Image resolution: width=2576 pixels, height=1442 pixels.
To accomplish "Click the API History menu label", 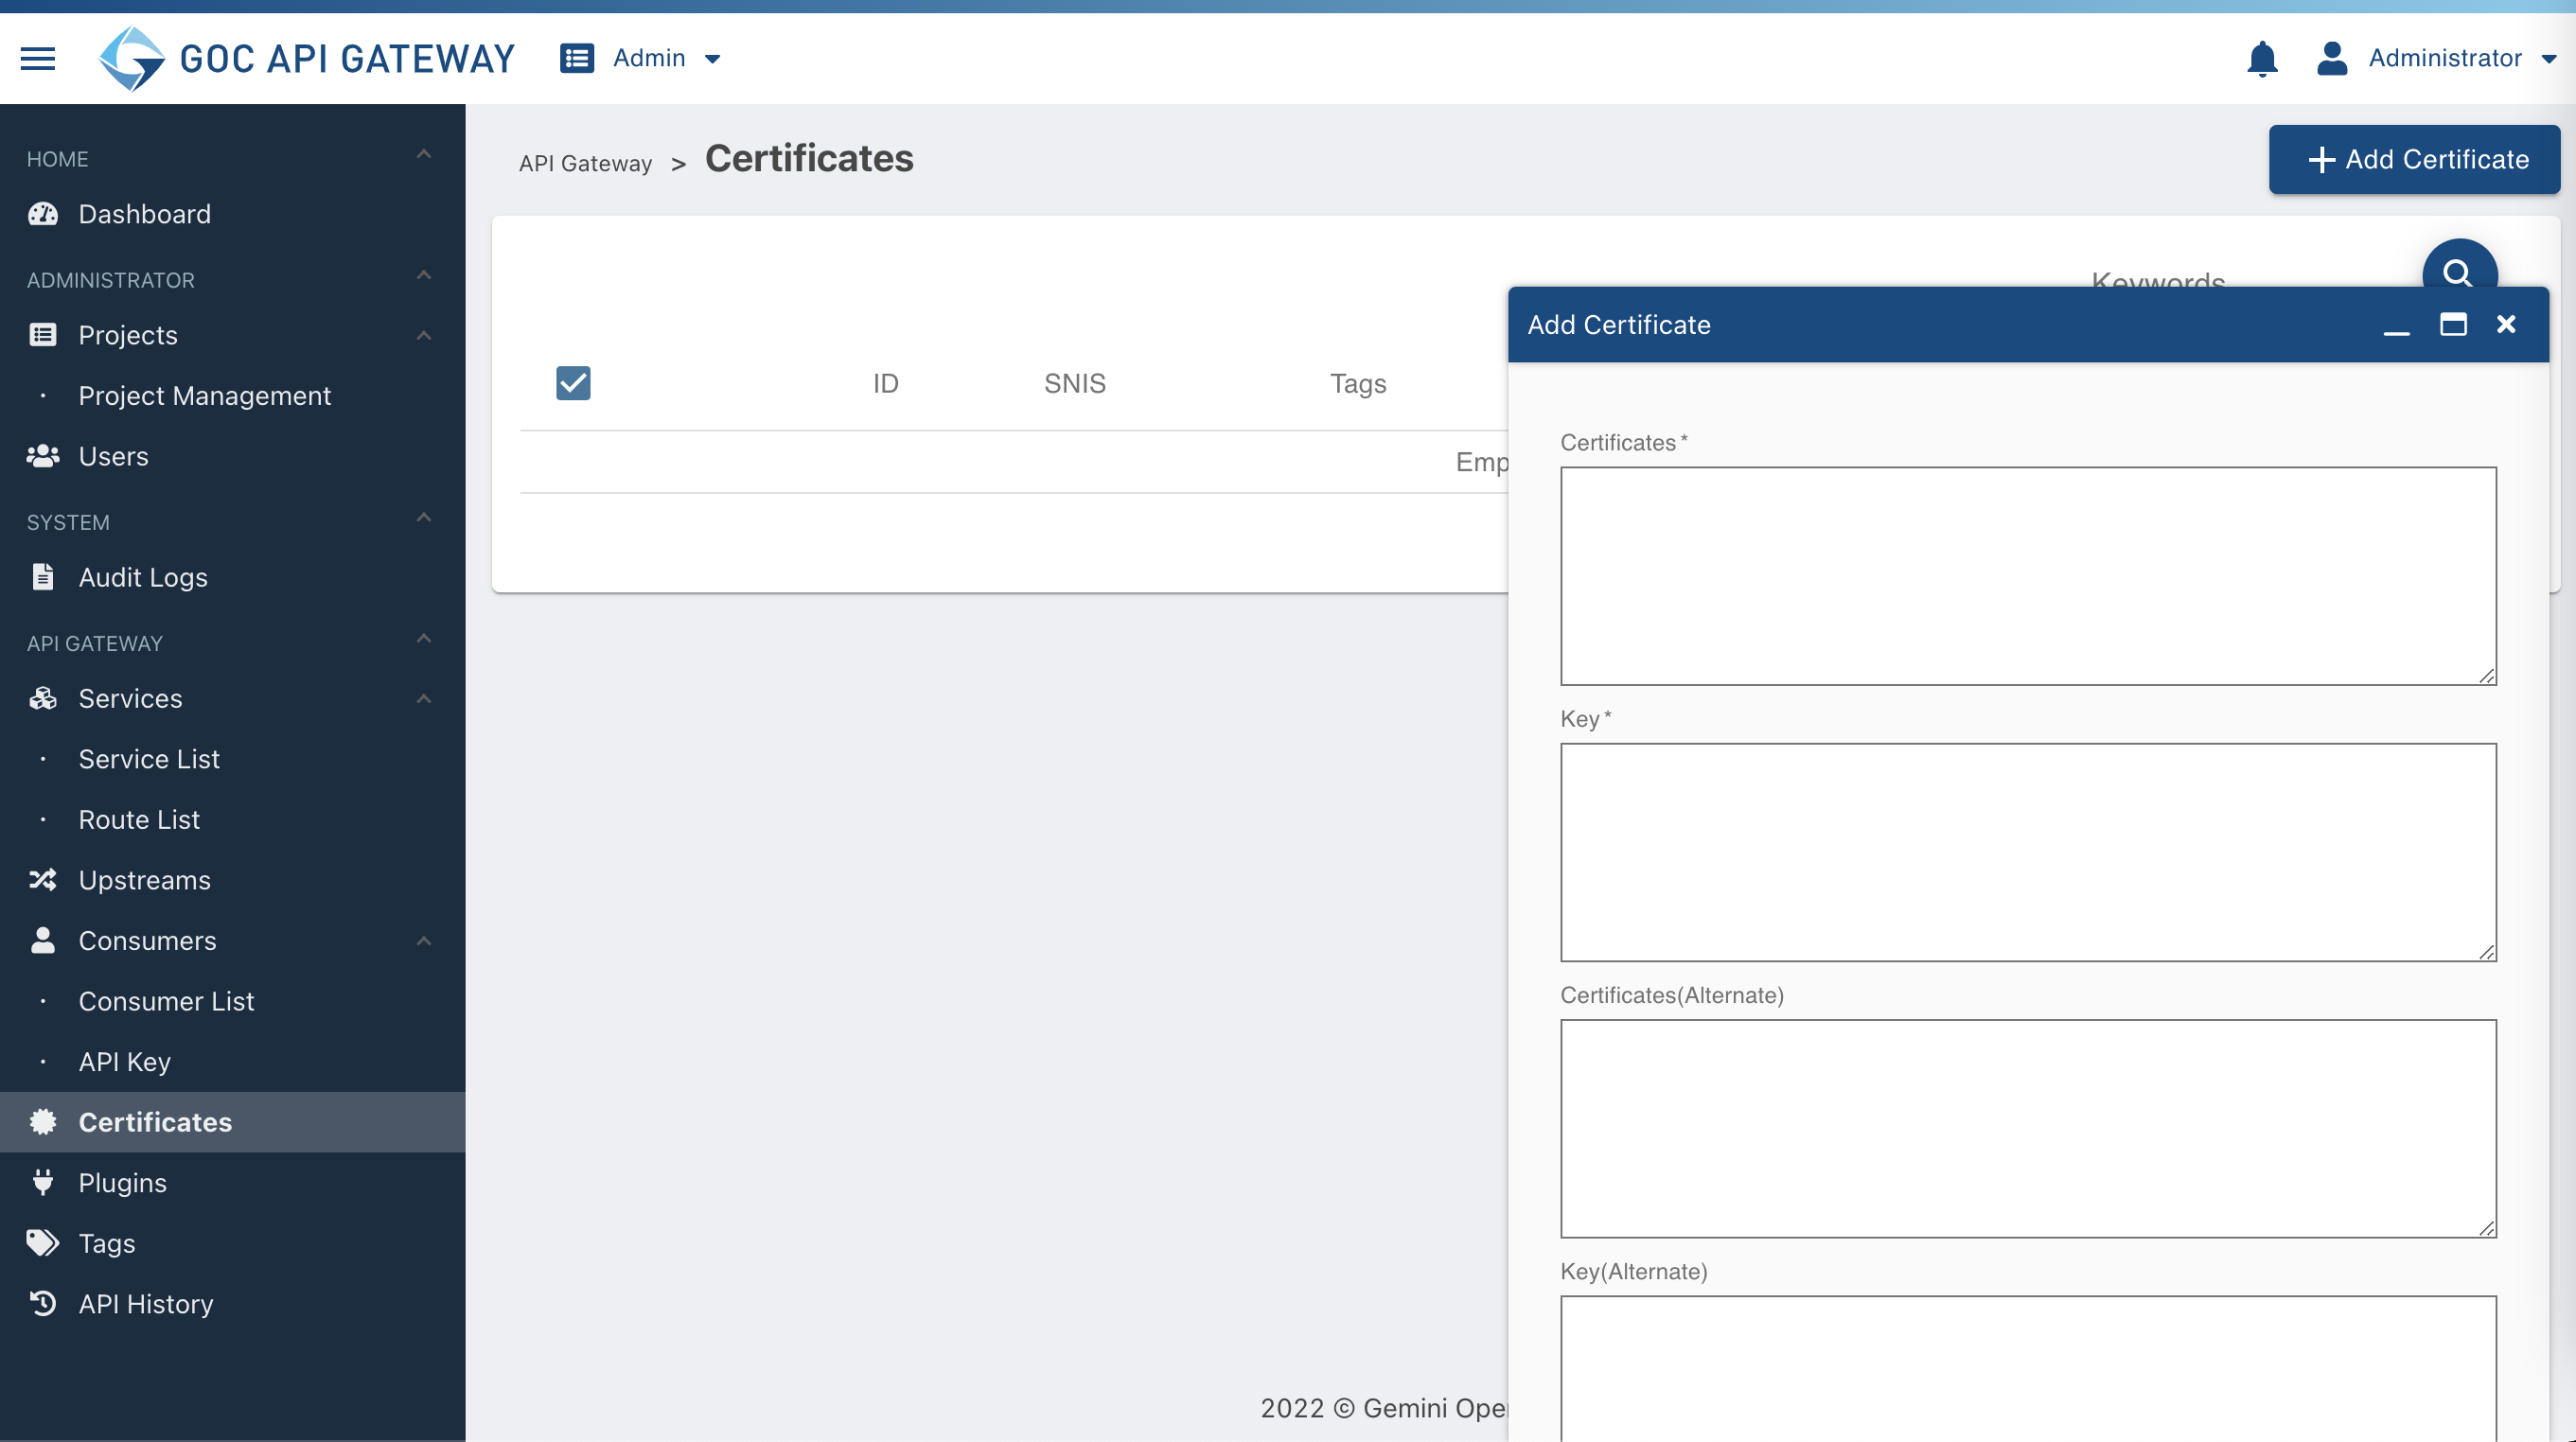I will pos(146,1304).
